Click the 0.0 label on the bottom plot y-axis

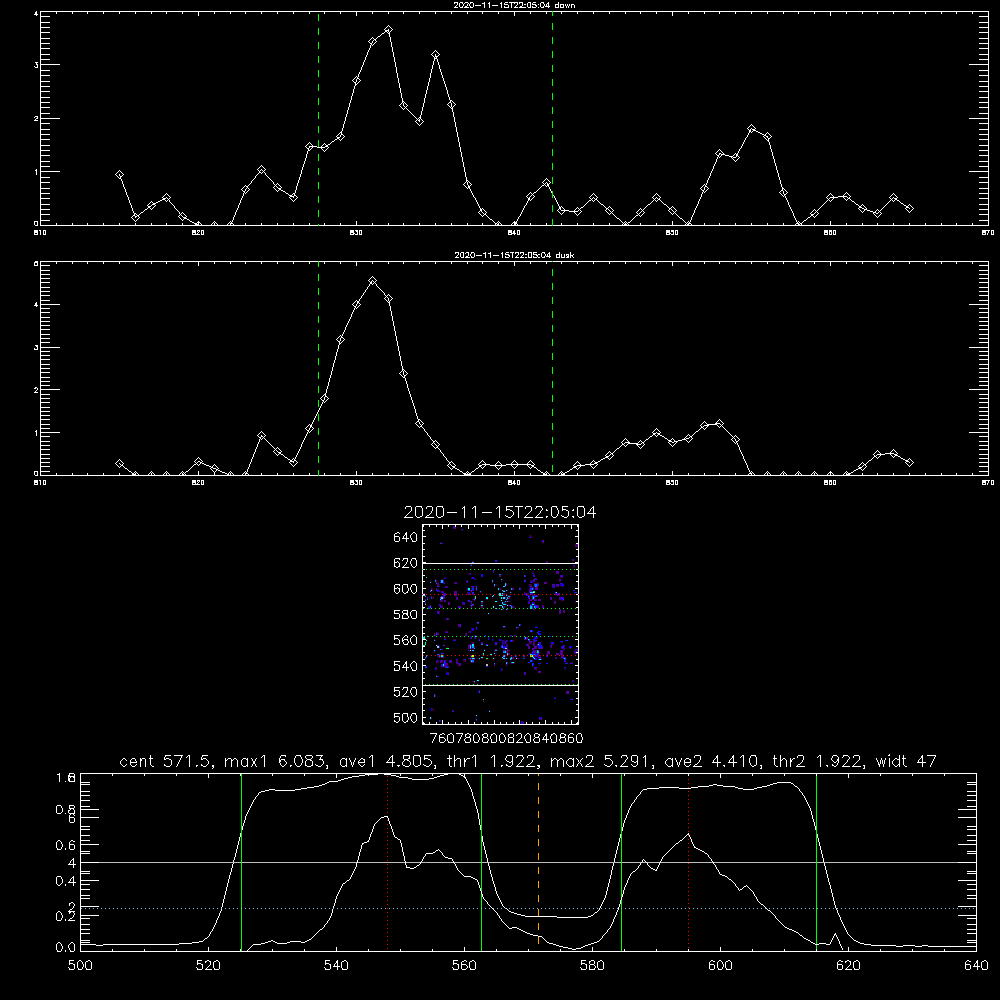tap(66, 948)
